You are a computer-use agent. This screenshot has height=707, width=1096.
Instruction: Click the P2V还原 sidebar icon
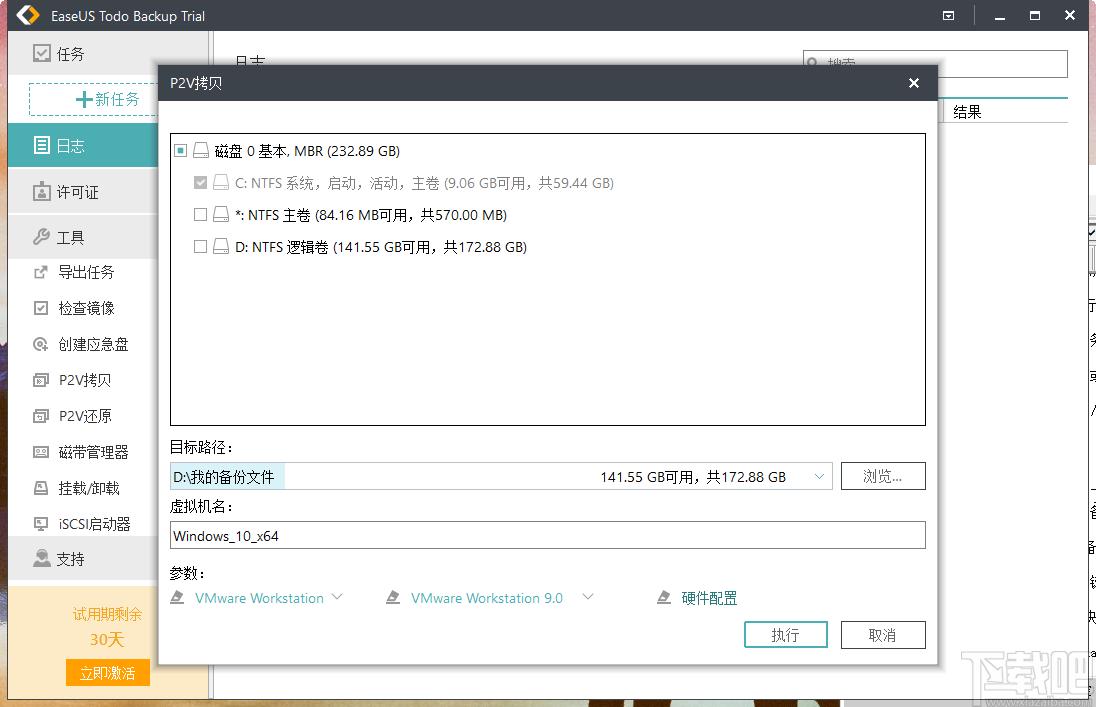click(41, 416)
